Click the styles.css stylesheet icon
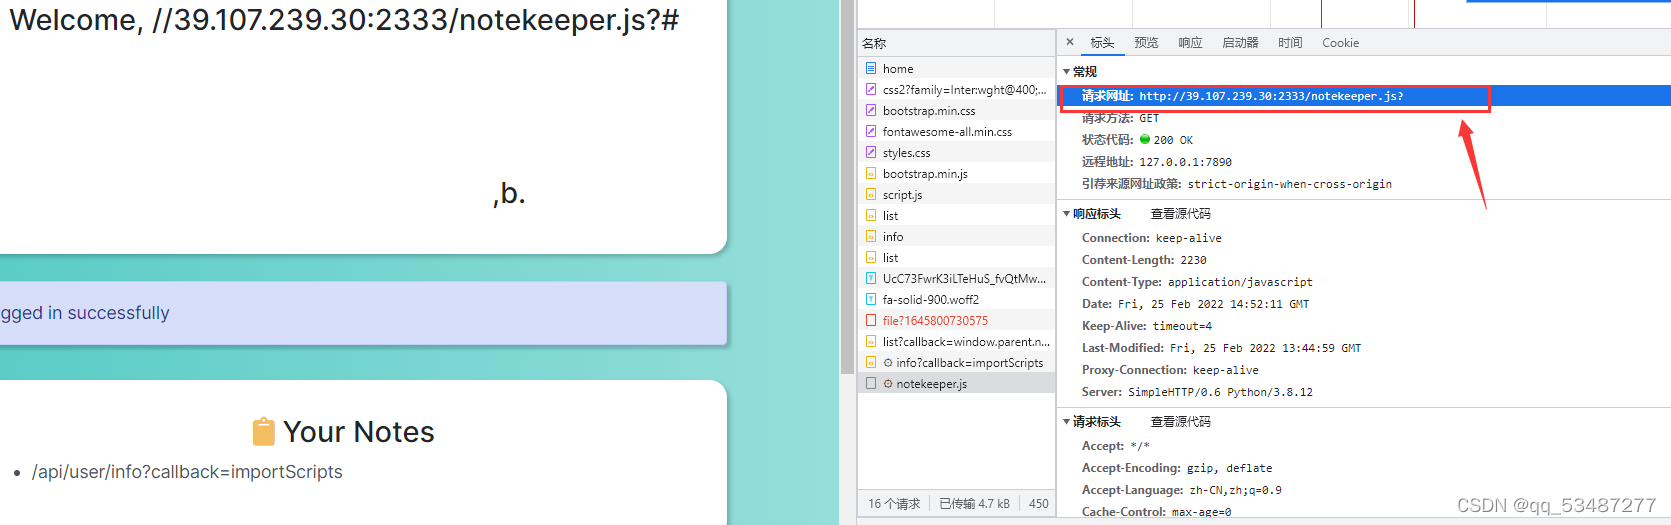1671x525 pixels. (871, 152)
